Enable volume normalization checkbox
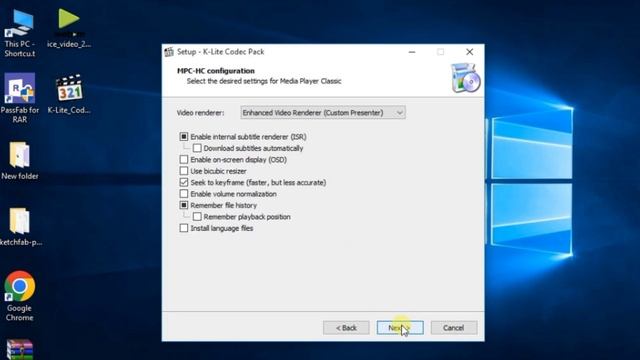640x360 pixels. pos(184,193)
